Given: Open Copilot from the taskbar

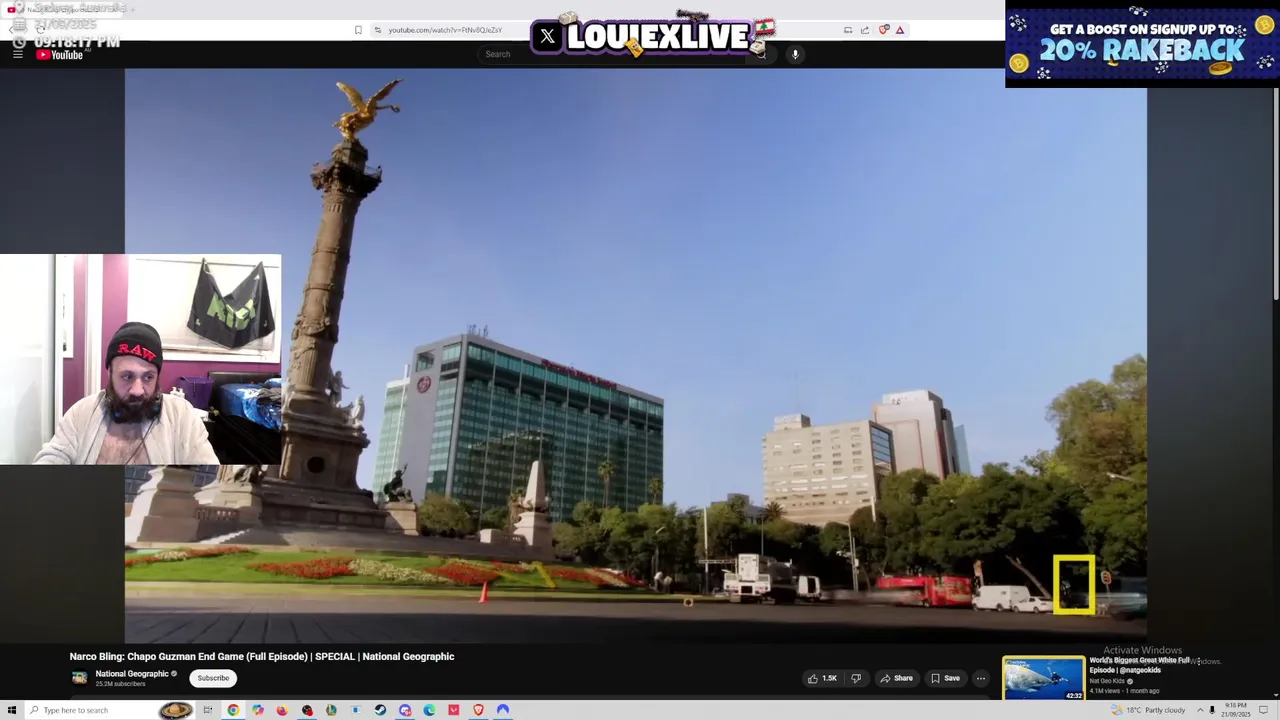Looking at the screenshot, I should click(258, 710).
